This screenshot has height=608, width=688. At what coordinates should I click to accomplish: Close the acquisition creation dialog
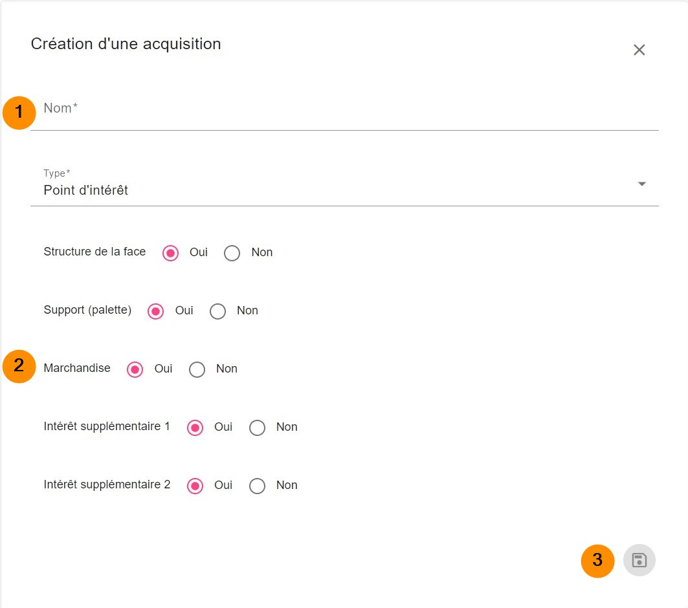639,50
